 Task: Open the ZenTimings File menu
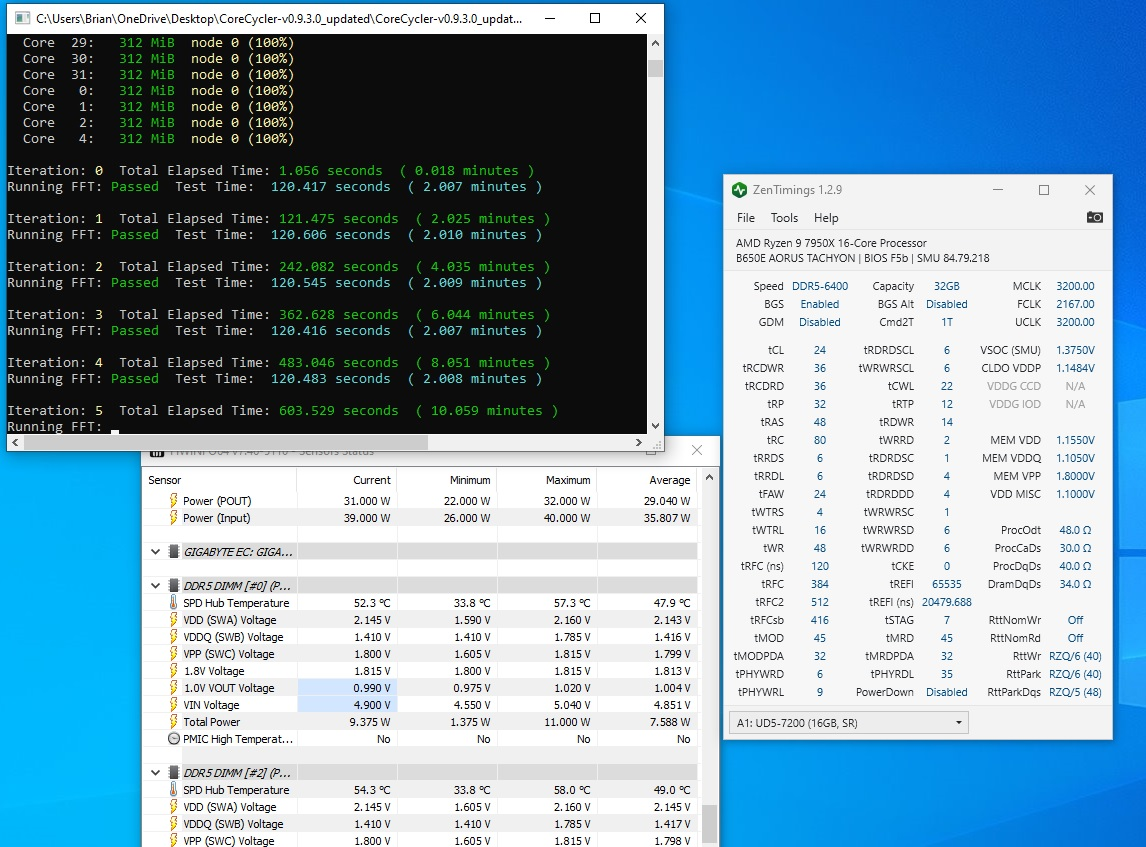pos(745,218)
